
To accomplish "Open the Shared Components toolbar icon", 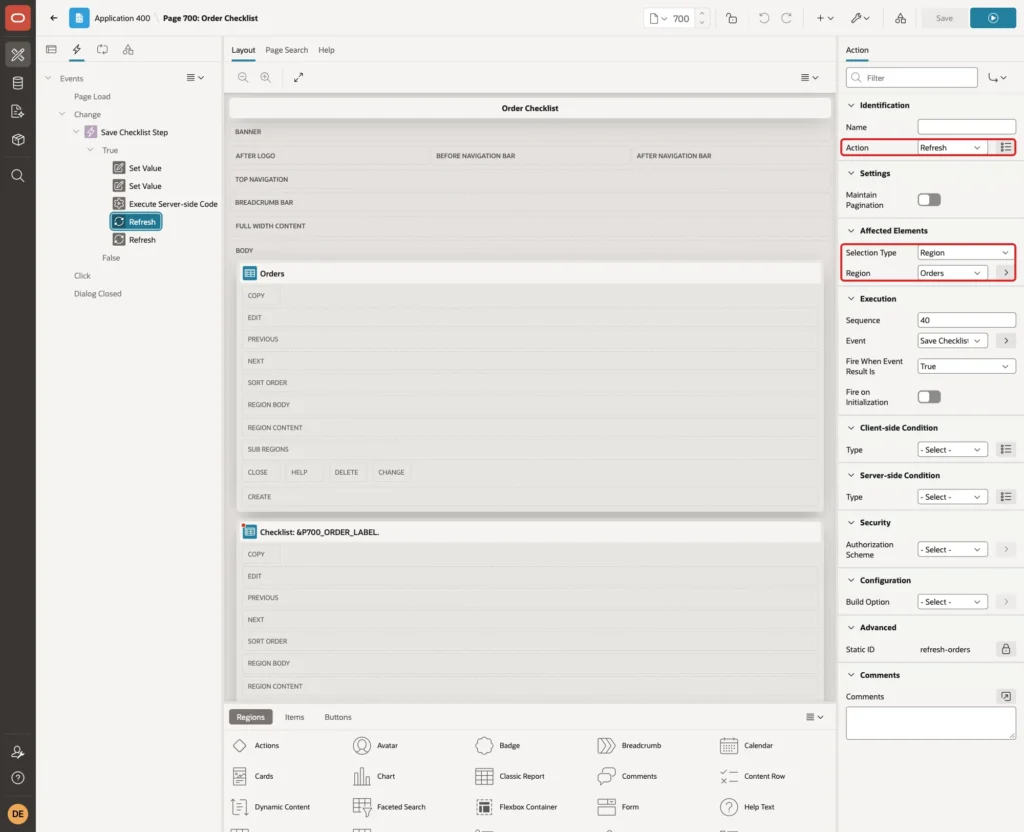I will (901, 18).
